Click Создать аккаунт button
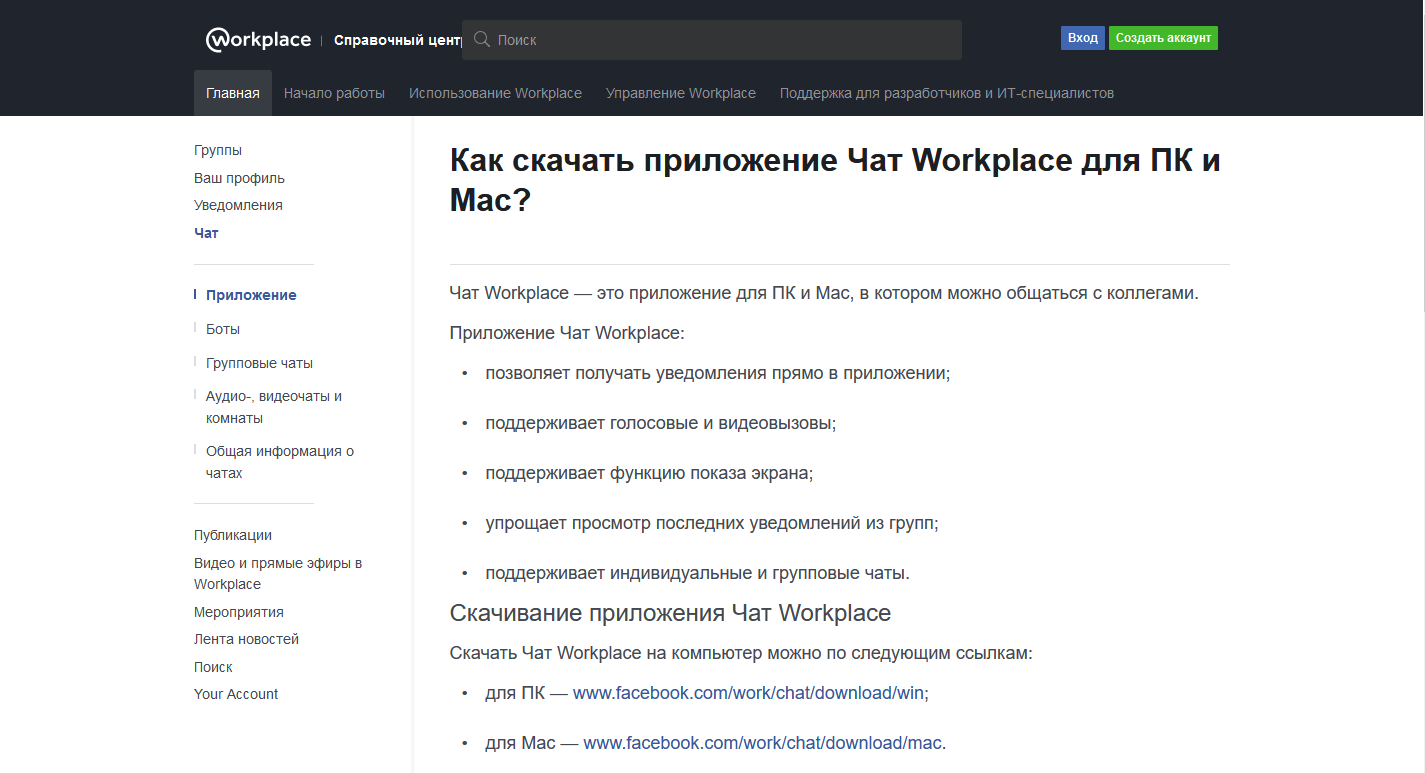Viewport: 1425px width, 773px height. [x=1163, y=38]
